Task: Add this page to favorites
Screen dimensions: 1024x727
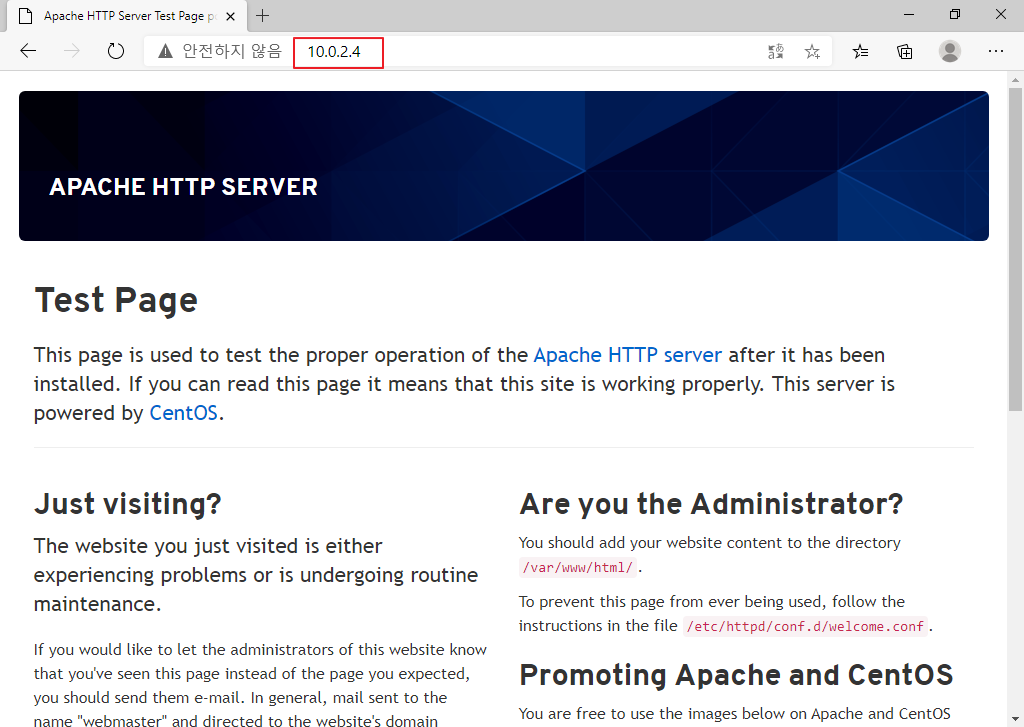Action: [x=812, y=52]
